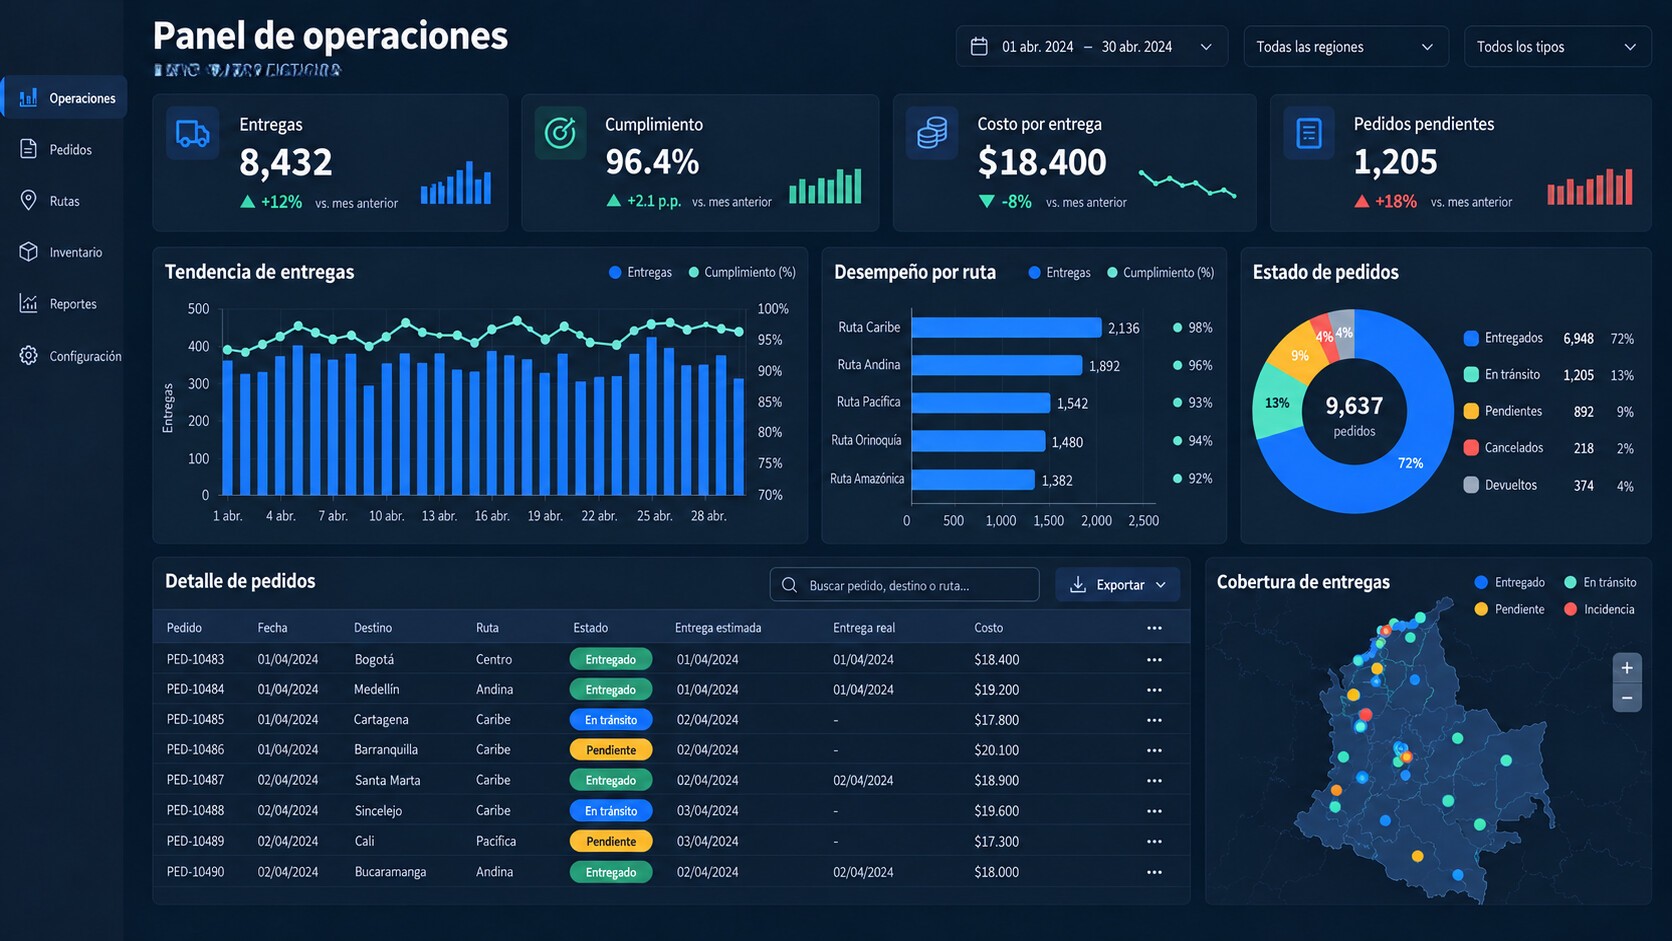Open row actions for PED-10487

(x=1154, y=781)
